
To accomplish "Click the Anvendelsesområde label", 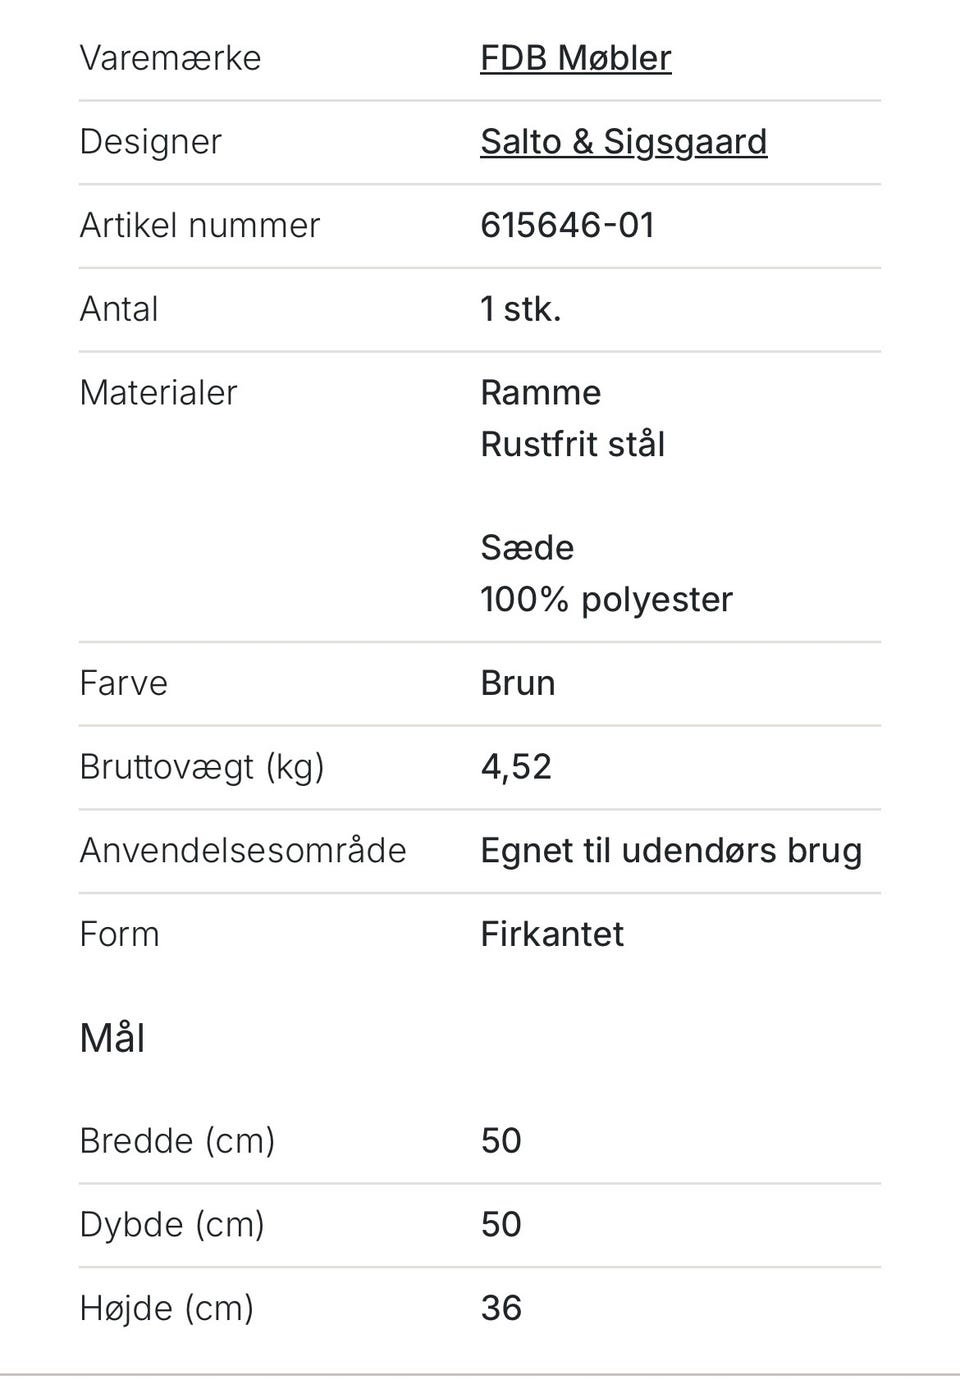I will click(x=242, y=851).
